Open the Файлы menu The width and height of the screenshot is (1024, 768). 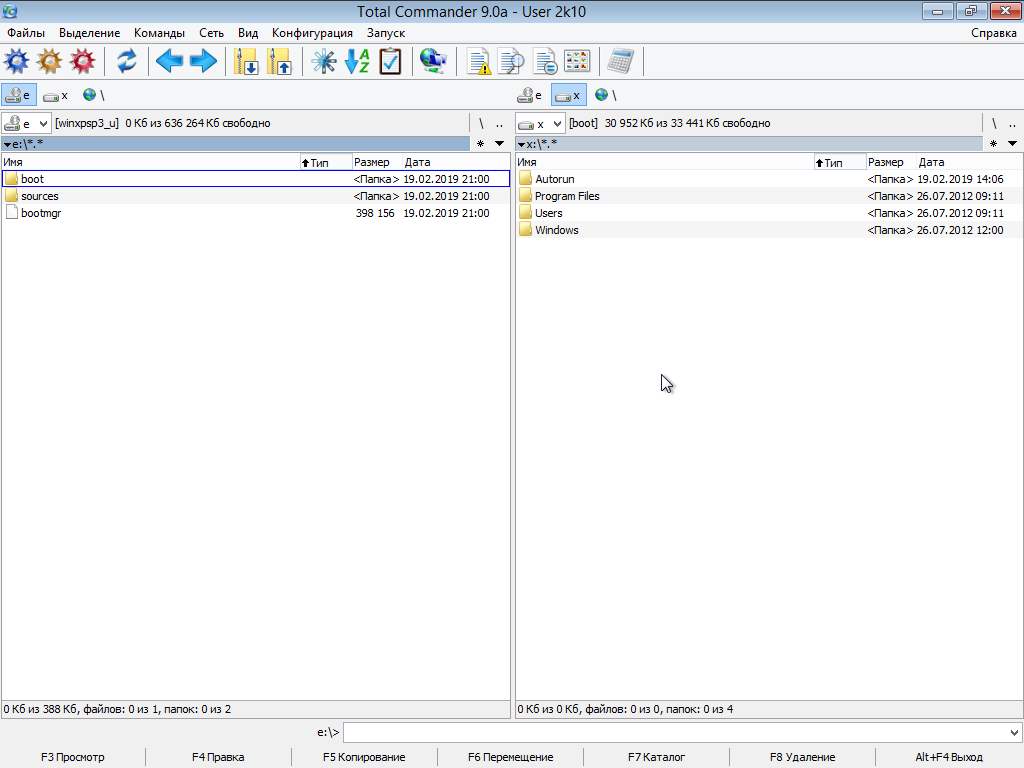(x=26, y=33)
